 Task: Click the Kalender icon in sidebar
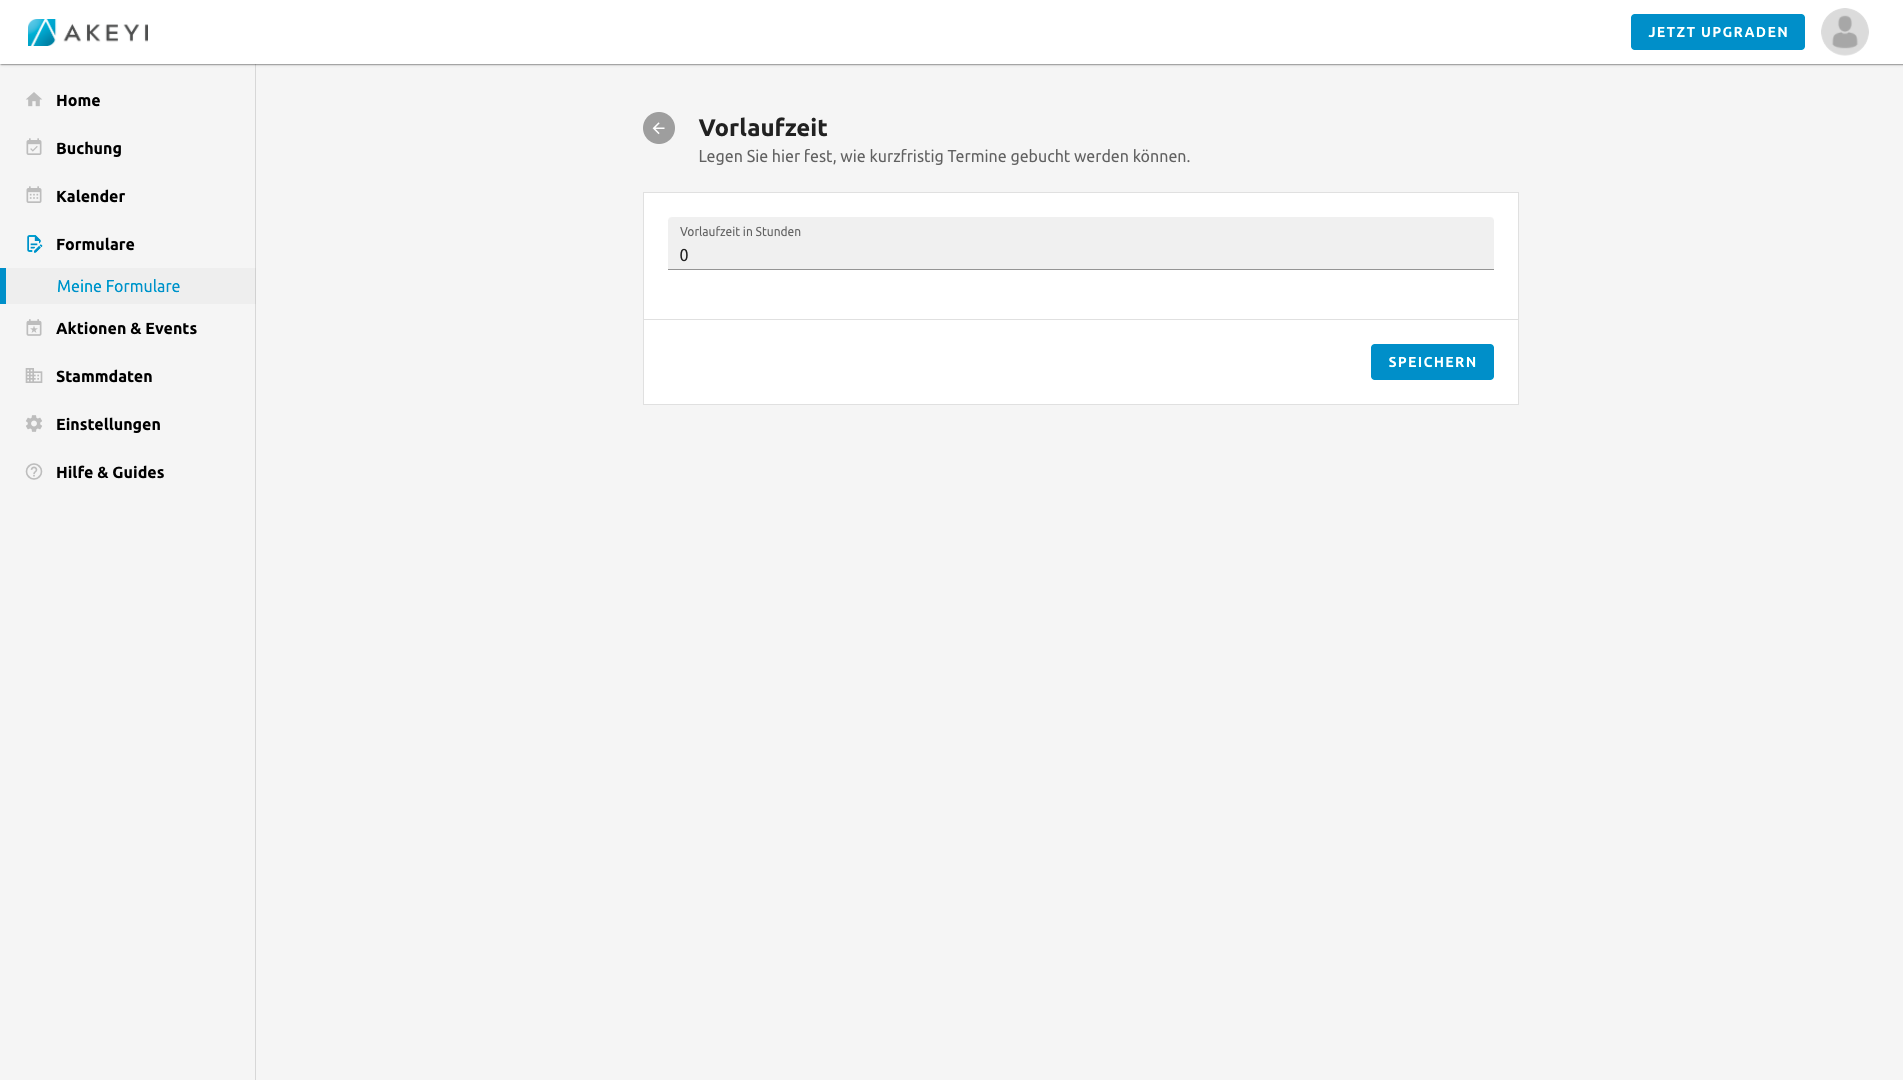pyautogui.click(x=34, y=196)
